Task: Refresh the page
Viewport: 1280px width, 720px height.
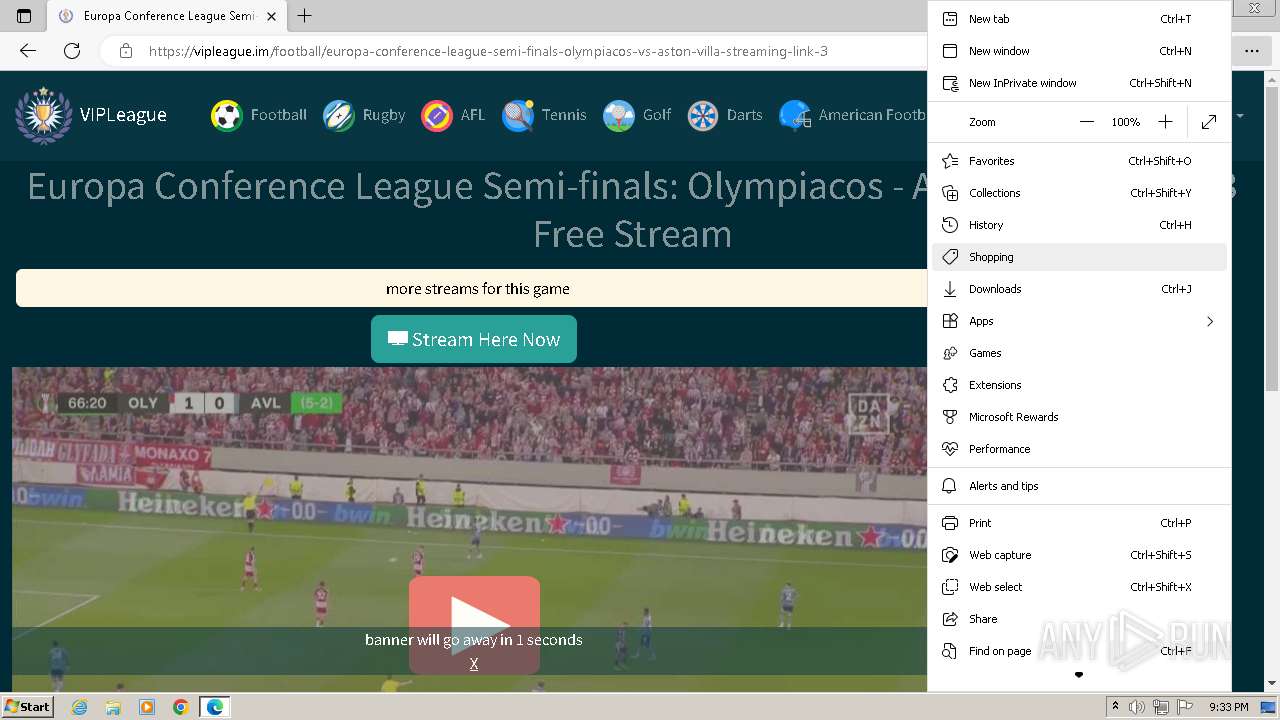Action: (x=72, y=51)
